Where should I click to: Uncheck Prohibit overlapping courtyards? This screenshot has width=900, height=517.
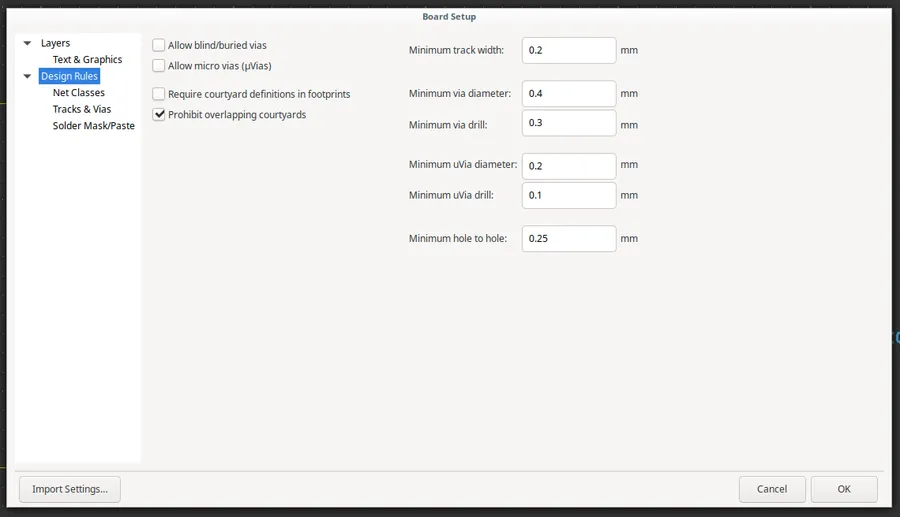pos(158,115)
